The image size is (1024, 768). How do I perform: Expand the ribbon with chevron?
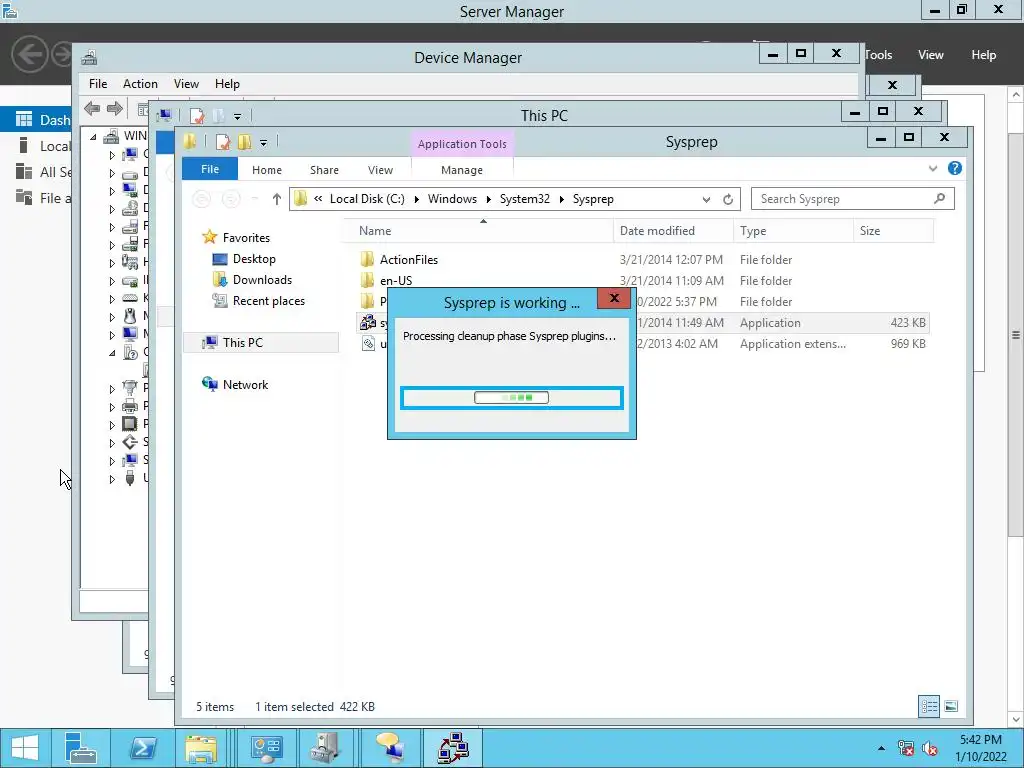point(933,168)
